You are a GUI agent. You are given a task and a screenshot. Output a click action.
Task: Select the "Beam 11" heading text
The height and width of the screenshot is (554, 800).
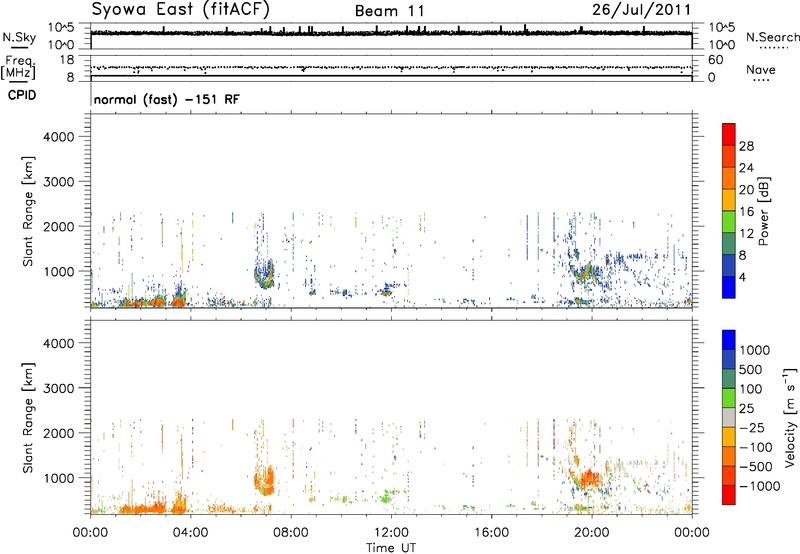coord(389,11)
